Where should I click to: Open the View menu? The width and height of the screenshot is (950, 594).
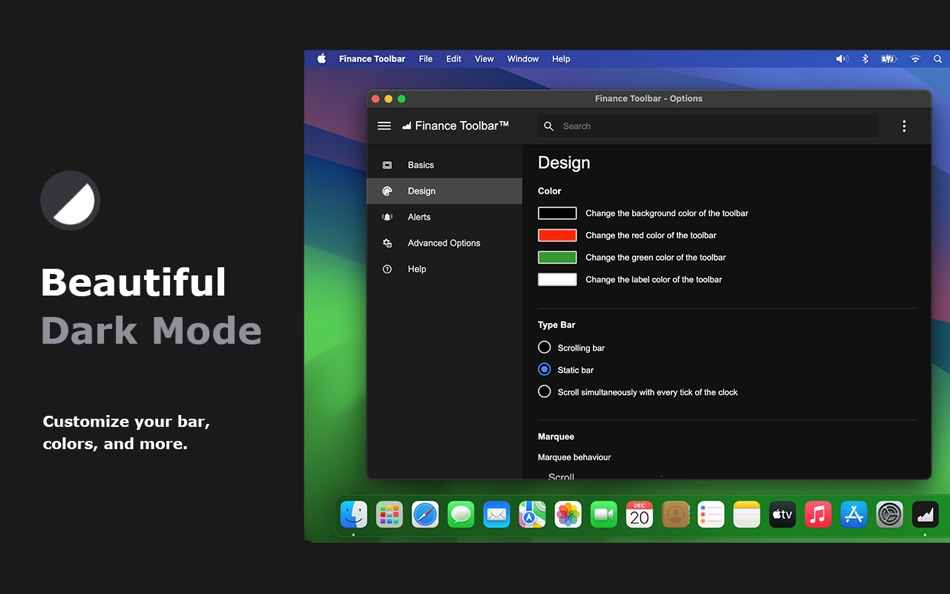coord(484,59)
